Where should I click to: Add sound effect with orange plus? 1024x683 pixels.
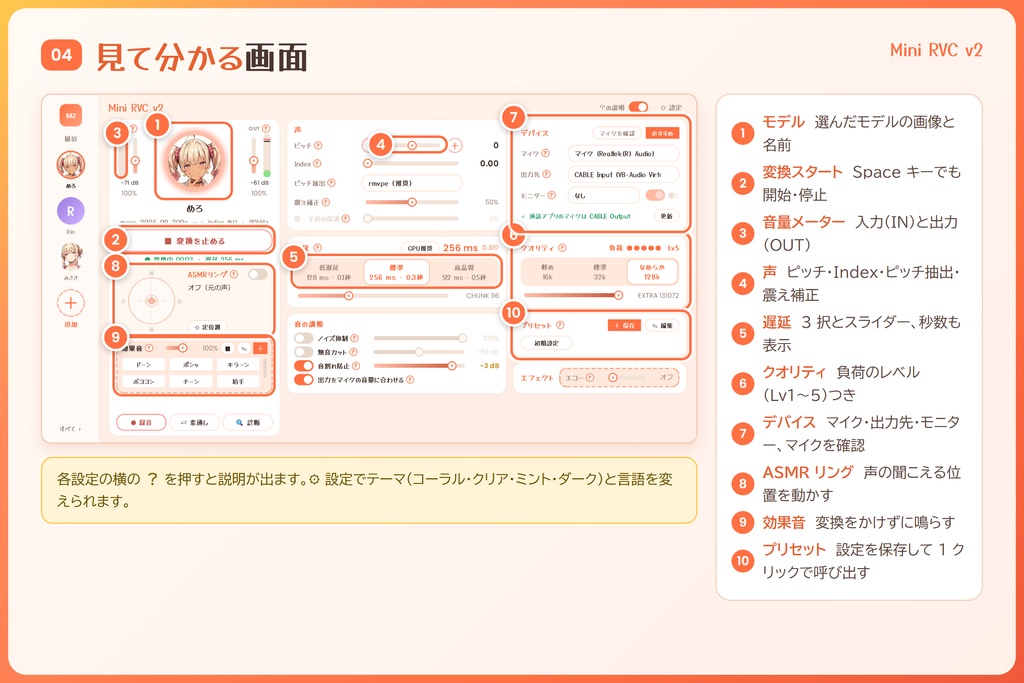click(260, 349)
